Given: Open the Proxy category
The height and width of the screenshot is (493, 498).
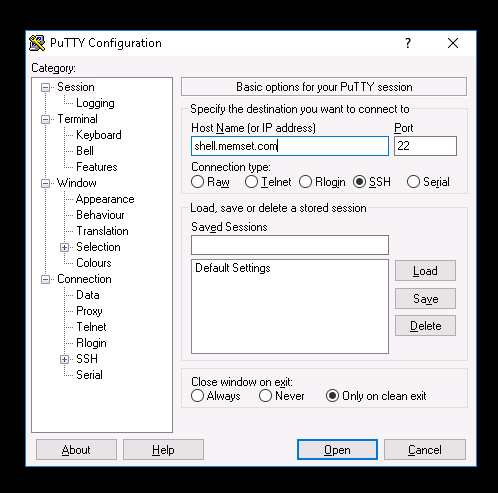Looking at the screenshot, I should pyautogui.click(x=89, y=311).
